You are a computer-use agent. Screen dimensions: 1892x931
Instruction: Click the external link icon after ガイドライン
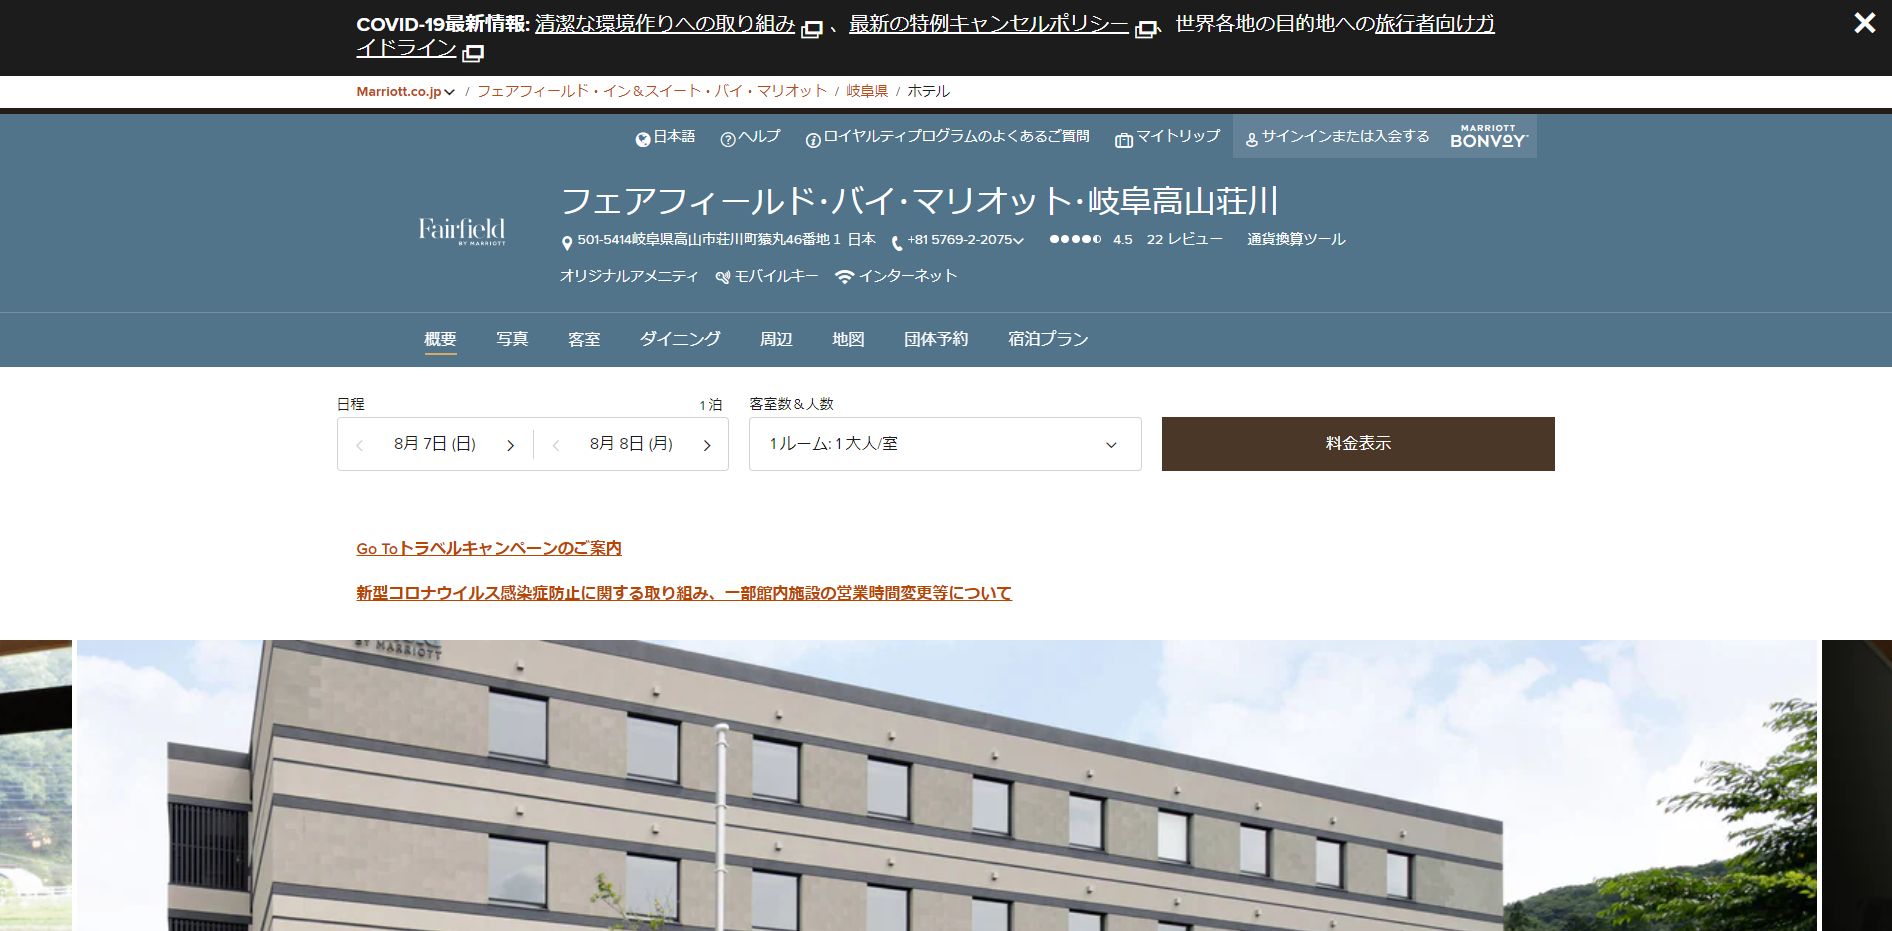pyautogui.click(x=473, y=53)
